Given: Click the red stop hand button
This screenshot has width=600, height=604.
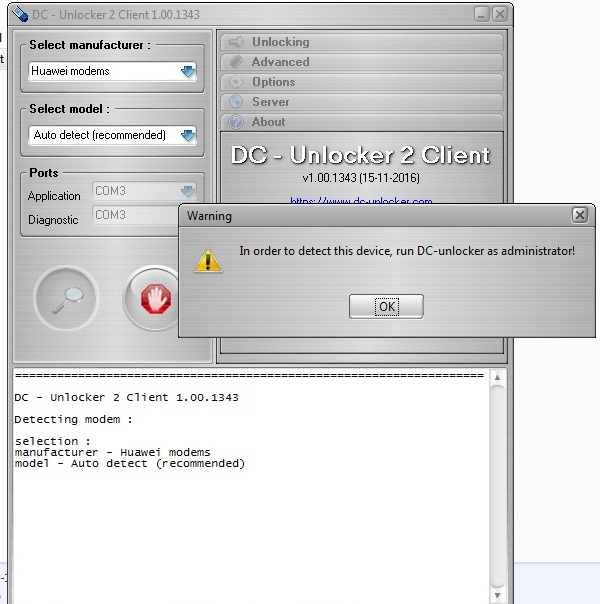Looking at the screenshot, I should 155,298.
